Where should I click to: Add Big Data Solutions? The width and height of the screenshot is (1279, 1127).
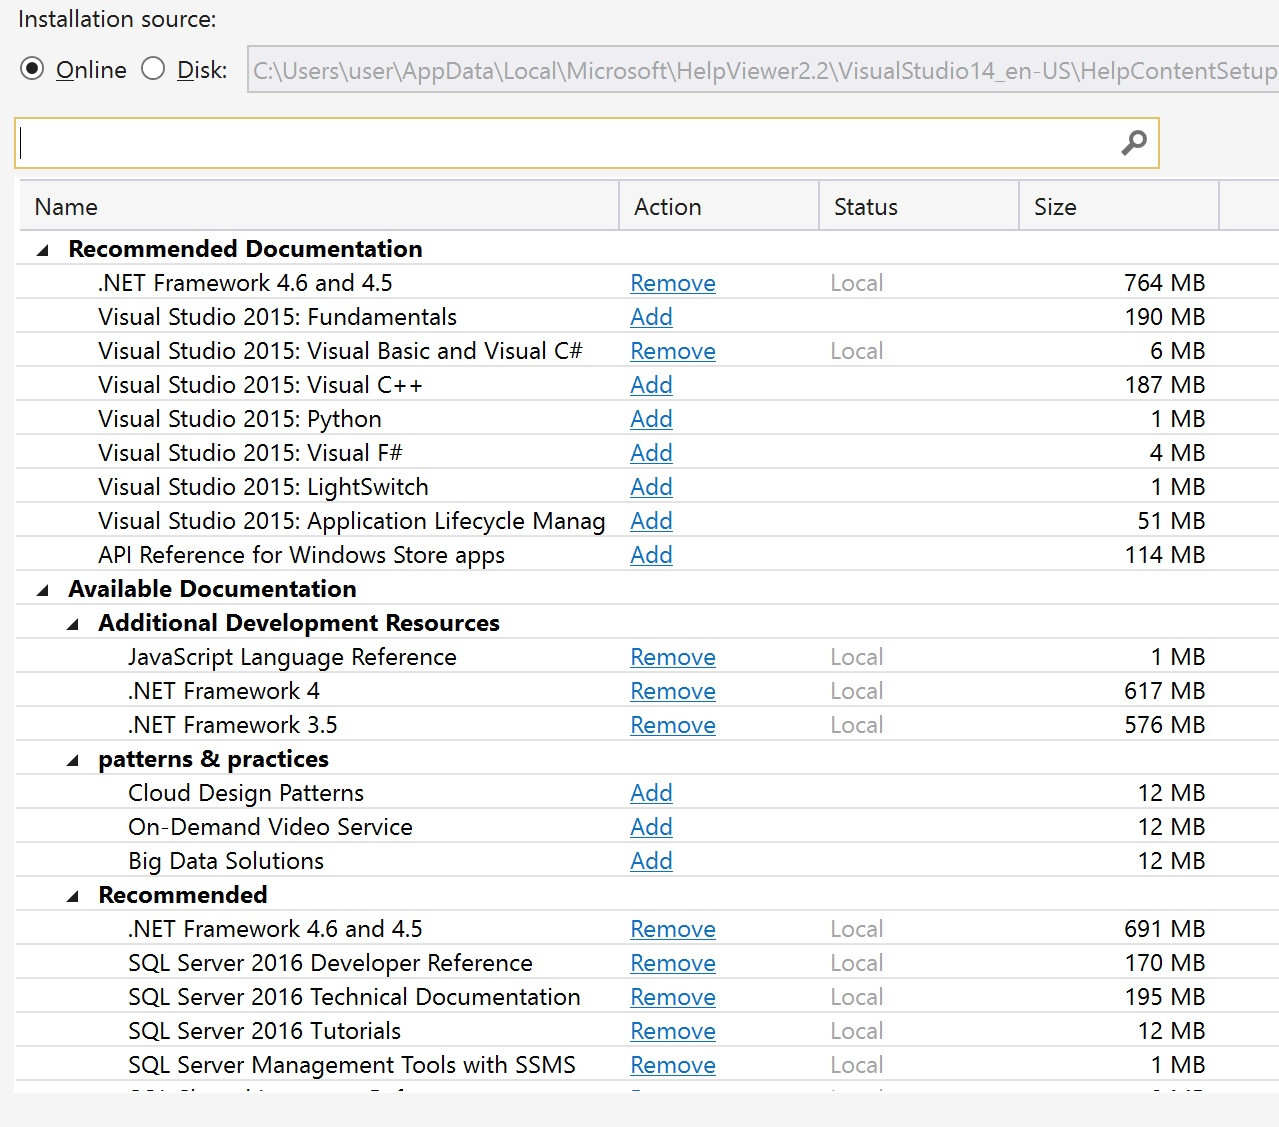651,861
